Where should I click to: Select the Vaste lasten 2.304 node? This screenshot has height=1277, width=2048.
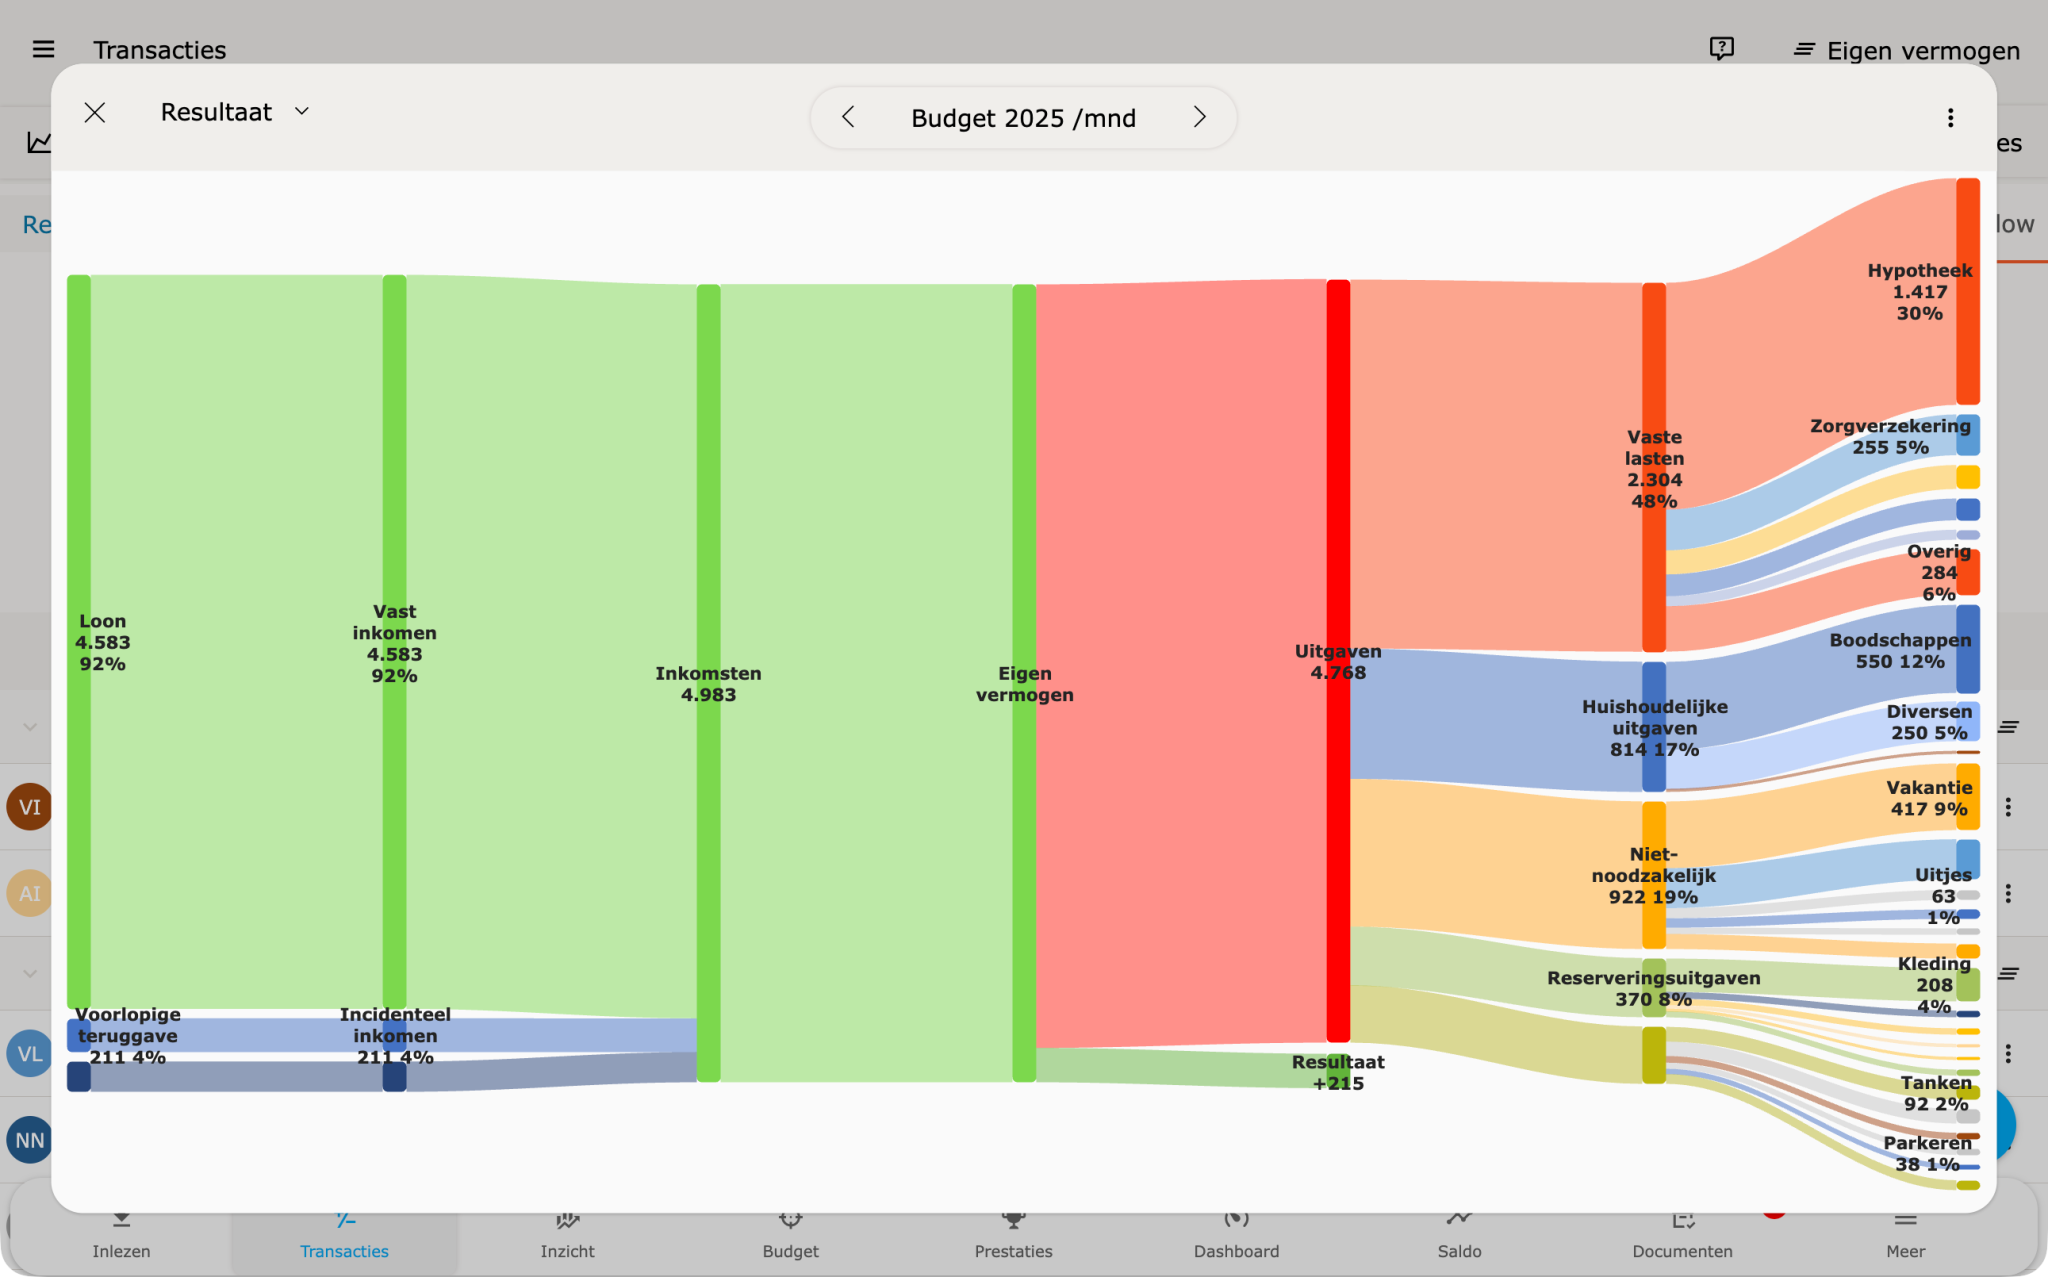pyautogui.click(x=1654, y=468)
